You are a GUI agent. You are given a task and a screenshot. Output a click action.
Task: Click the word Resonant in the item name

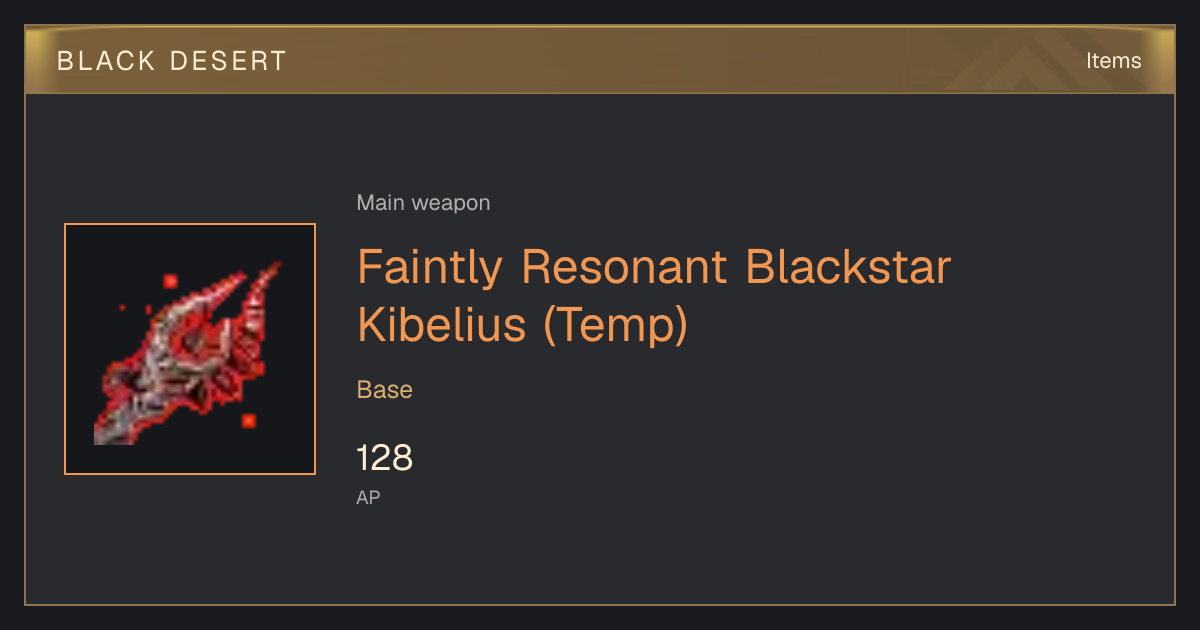(x=624, y=267)
